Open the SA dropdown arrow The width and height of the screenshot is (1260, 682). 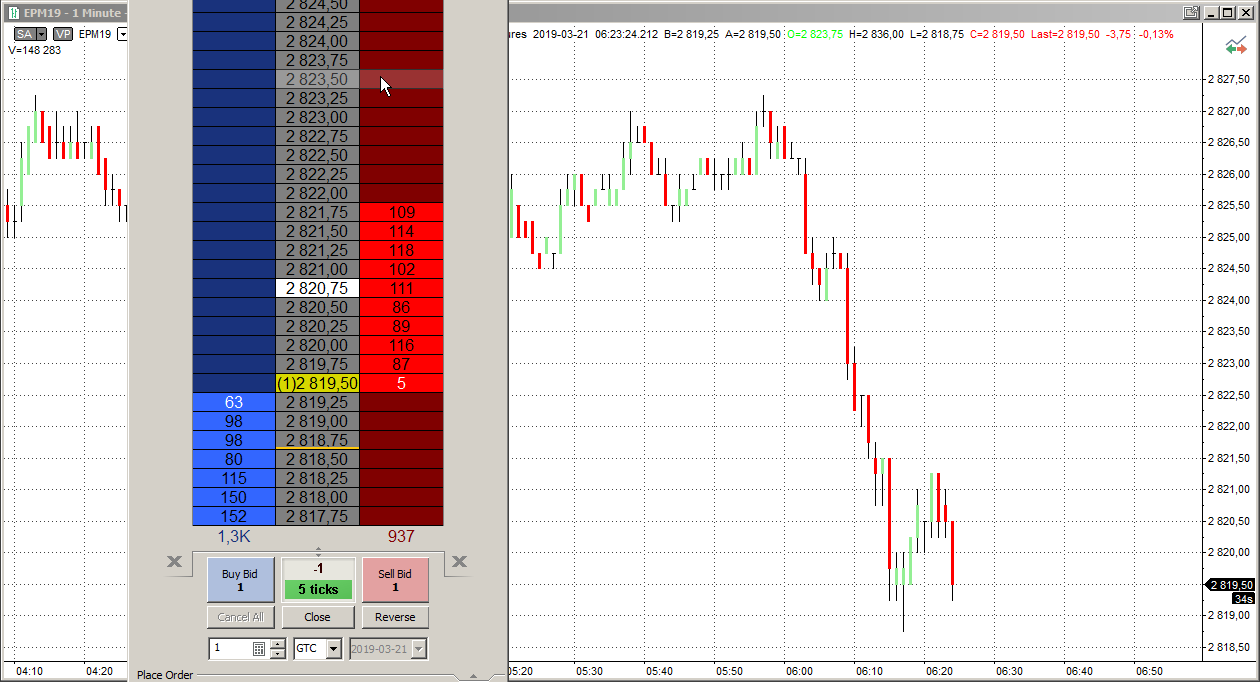coord(43,34)
